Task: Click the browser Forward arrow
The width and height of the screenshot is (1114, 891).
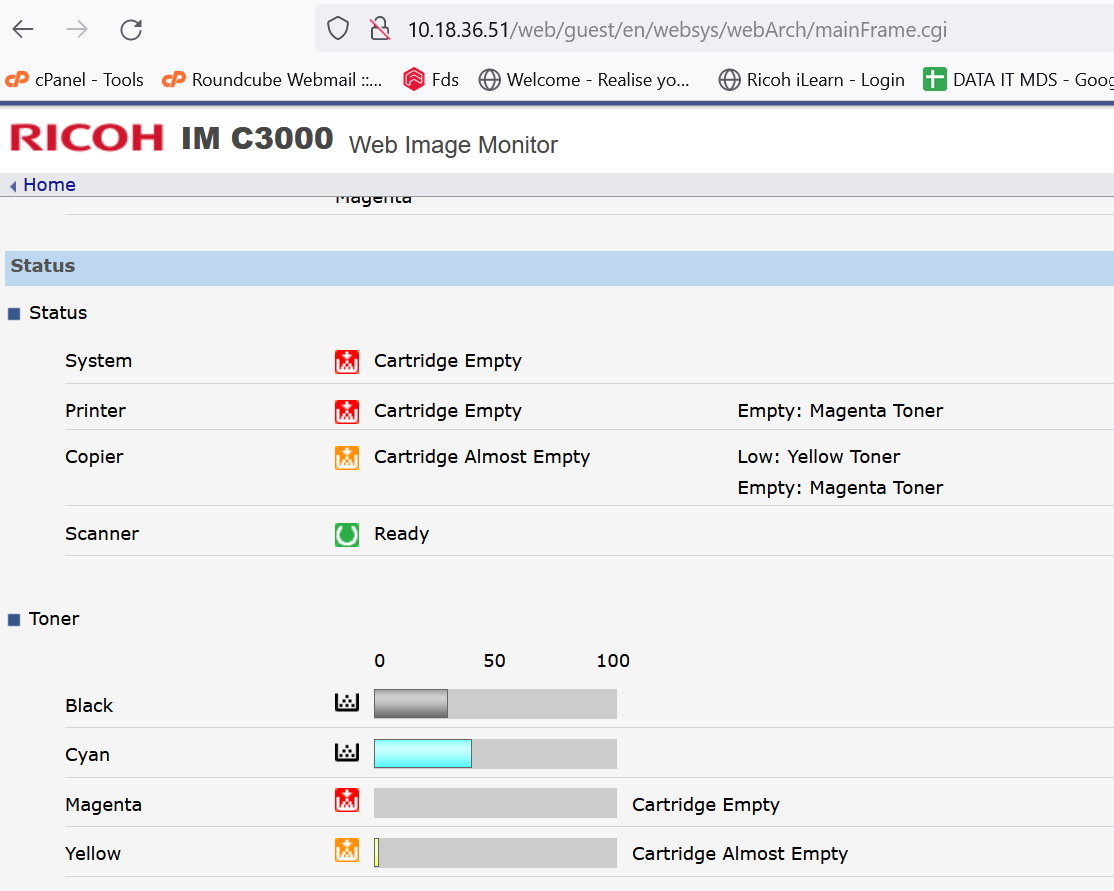Action: (x=77, y=29)
